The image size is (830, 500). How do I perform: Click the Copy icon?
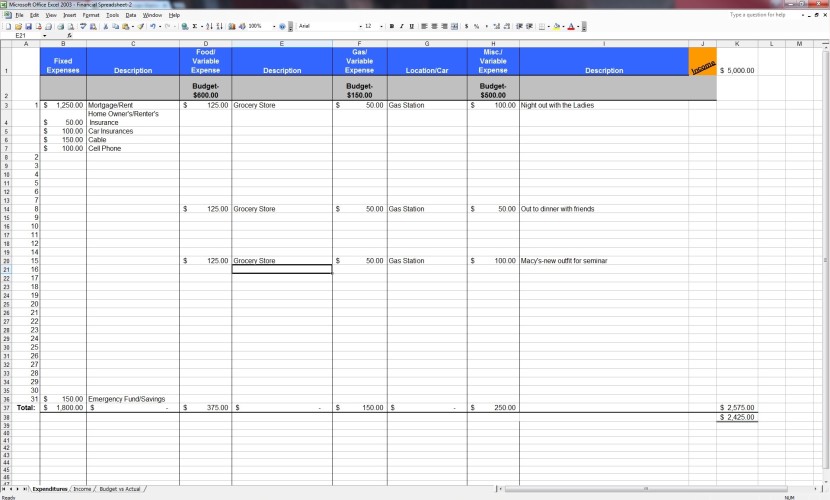pos(115,26)
